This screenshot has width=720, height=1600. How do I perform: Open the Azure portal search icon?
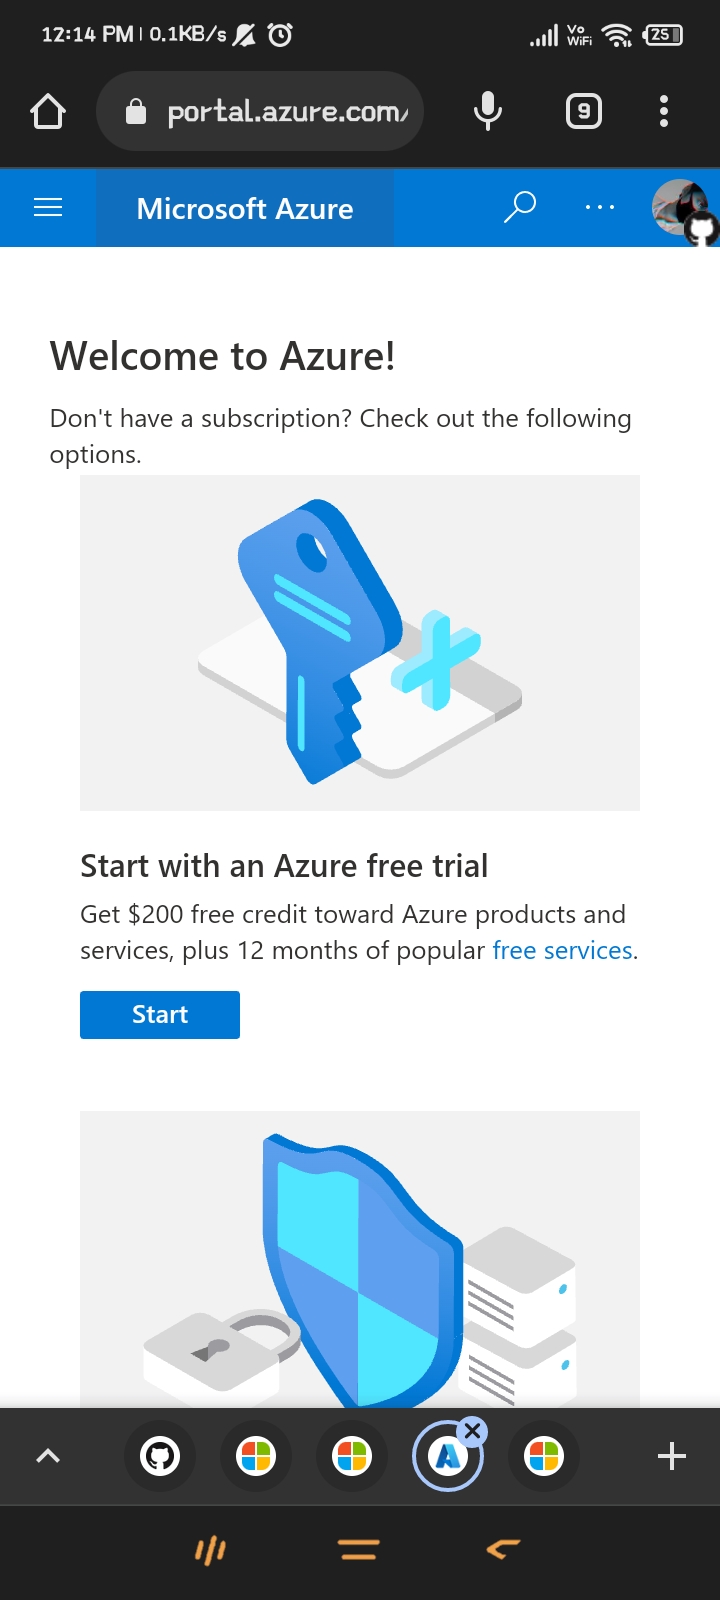click(x=519, y=208)
